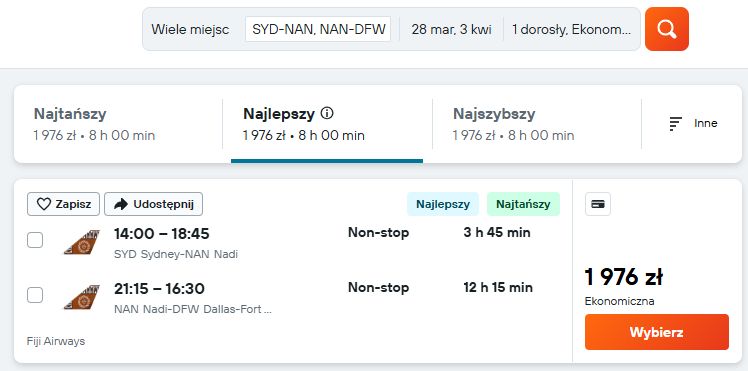Click the Ekonomiczna class label under price
Screen dimensions: 748x371
click(x=620, y=301)
